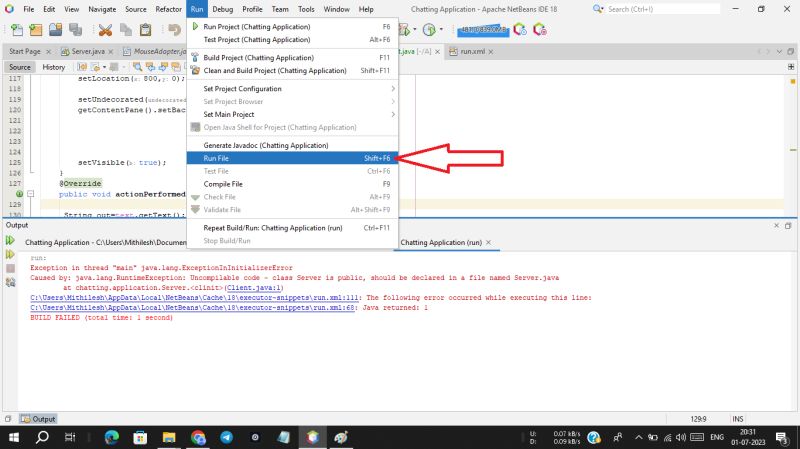Click the first NetBeans profiler snapshot icon

point(520,30)
